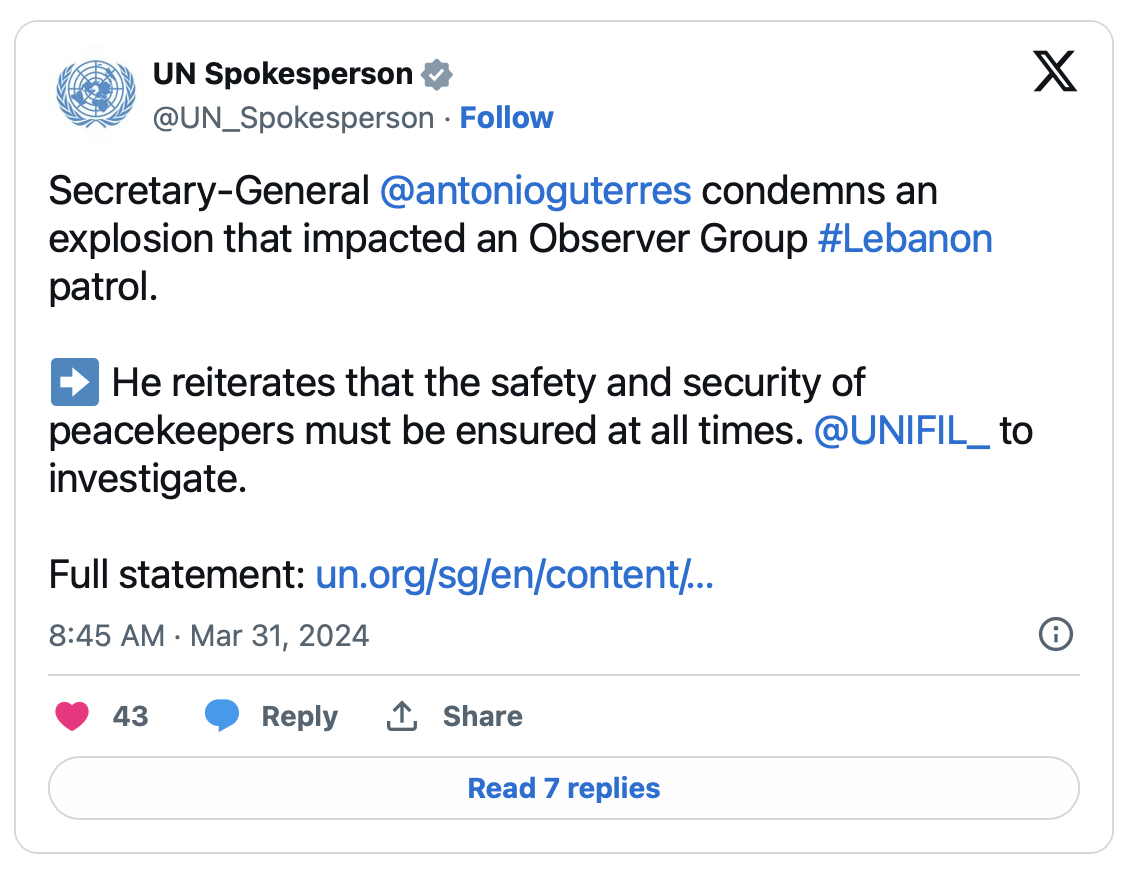Click the verified badge beside UN Spokesperson
1126x870 pixels.
[437, 74]
